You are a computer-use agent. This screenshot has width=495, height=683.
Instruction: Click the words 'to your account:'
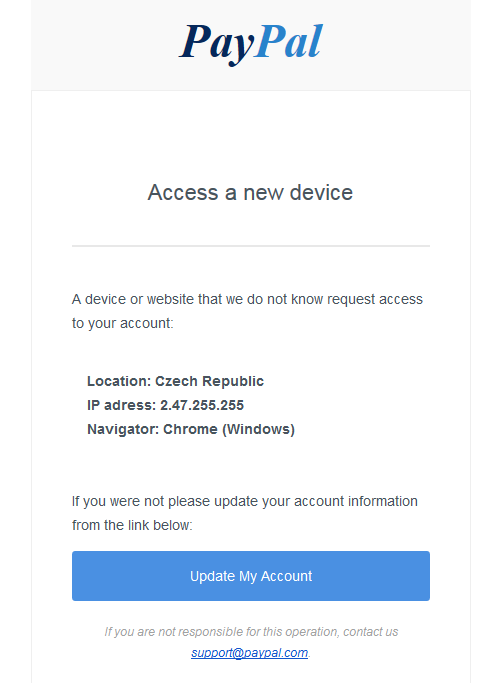pos(122,323)
